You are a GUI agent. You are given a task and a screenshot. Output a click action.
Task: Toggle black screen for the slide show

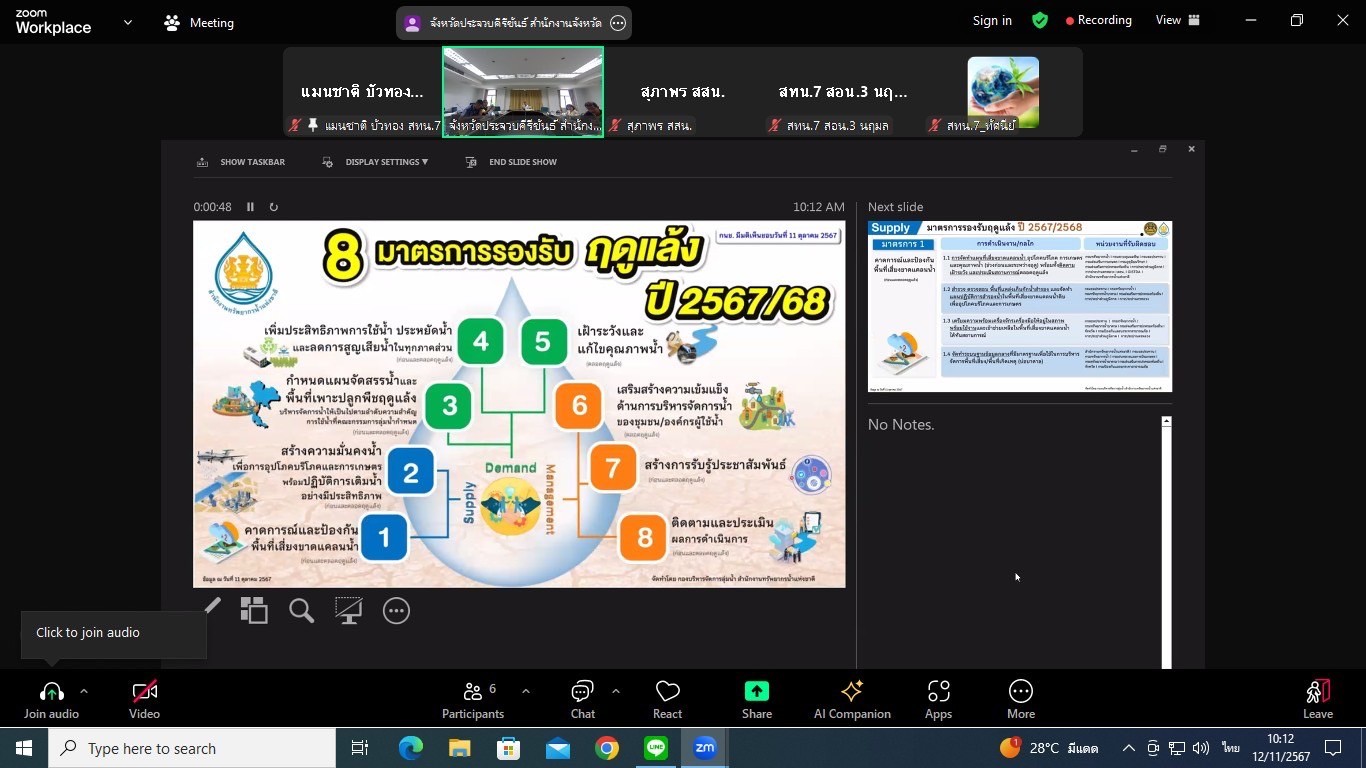click(348, 610)
